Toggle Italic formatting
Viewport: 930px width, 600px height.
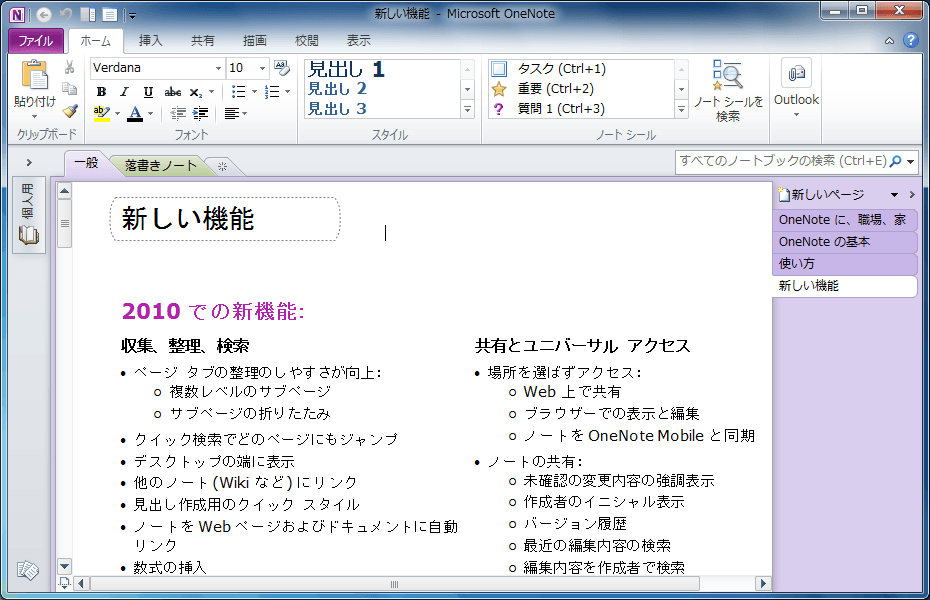point(124,92)
